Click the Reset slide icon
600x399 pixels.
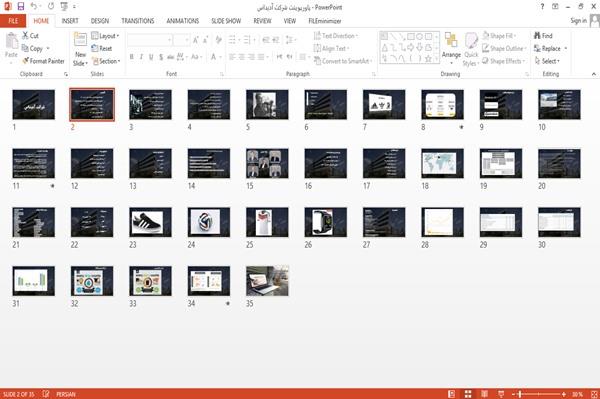click(95, 48)
